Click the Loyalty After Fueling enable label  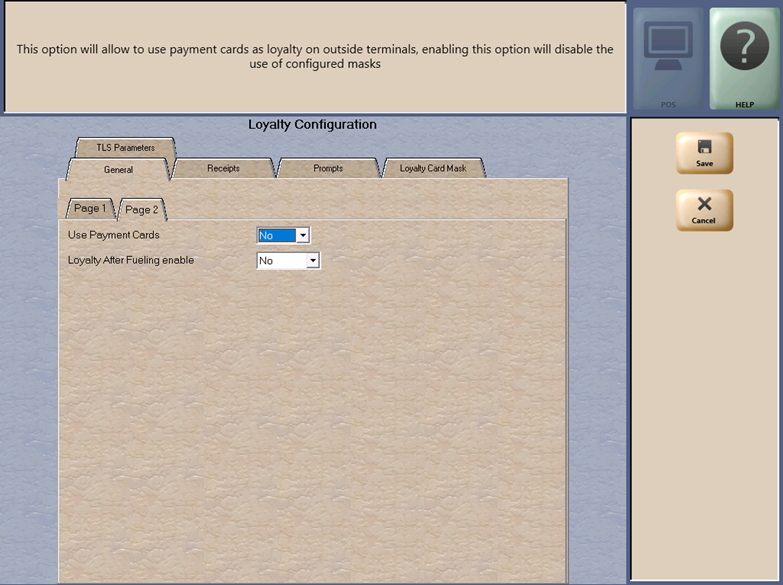coord(131,260)
